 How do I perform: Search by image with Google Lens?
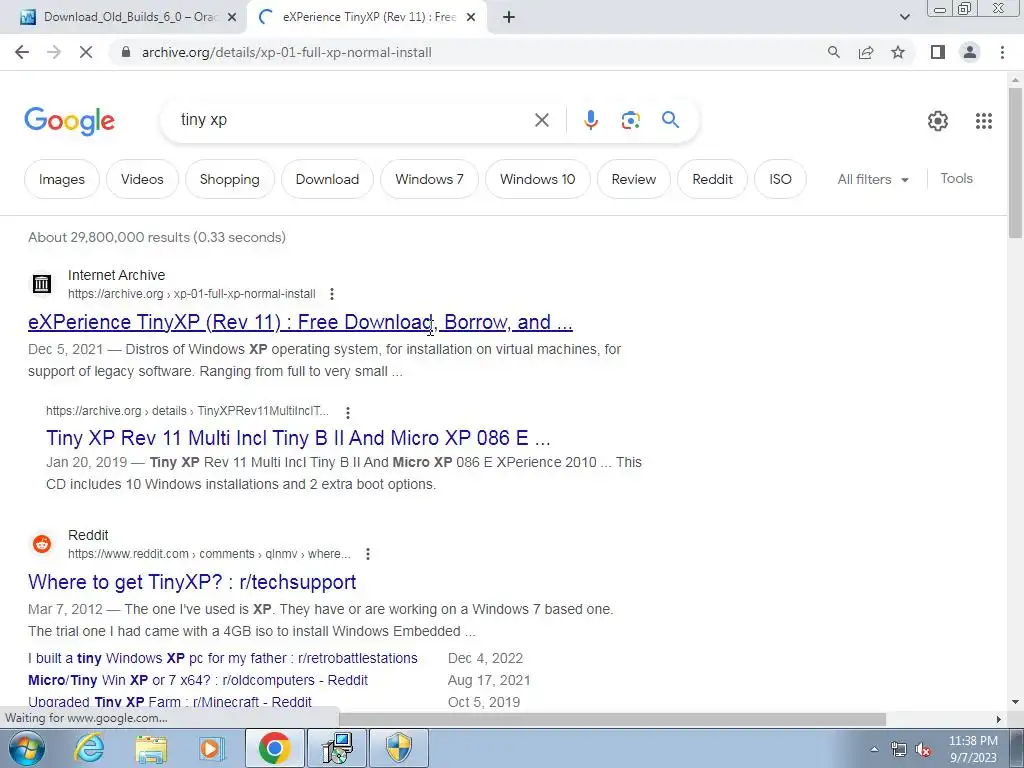pos(630,120)
